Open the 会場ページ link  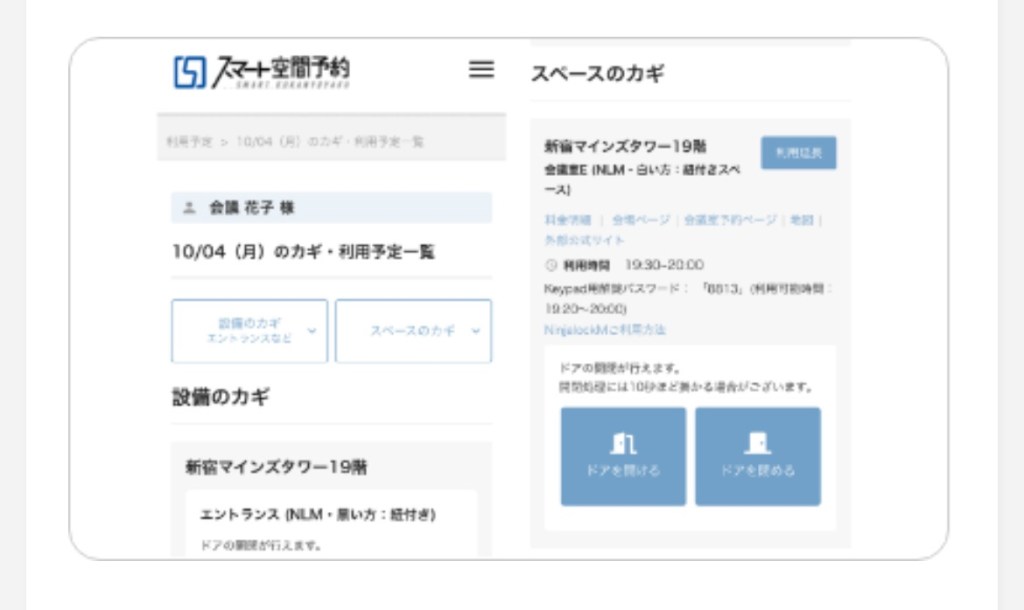641,220
